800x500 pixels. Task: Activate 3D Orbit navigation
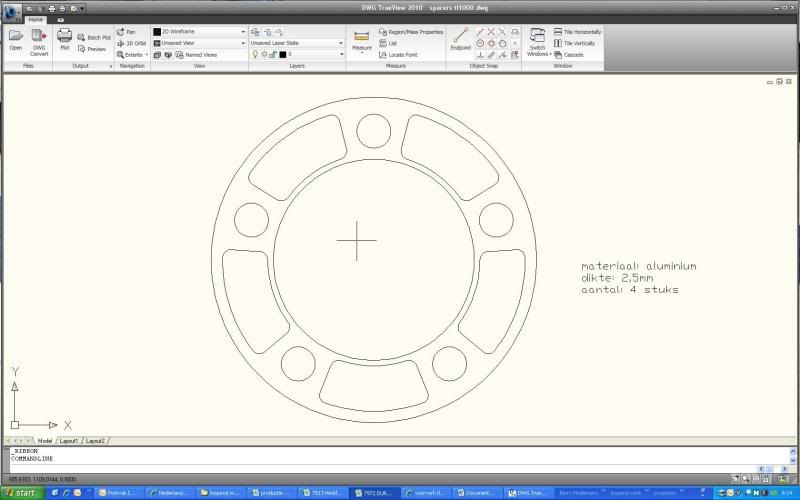(x=132, y=43)
